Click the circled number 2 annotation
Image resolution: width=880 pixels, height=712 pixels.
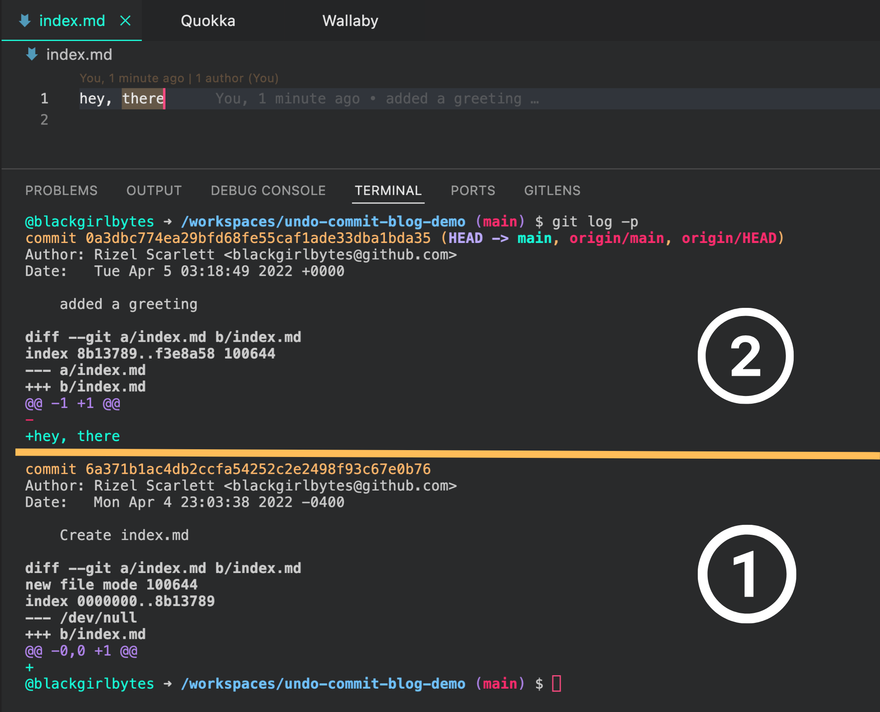[x=745, y=358]
